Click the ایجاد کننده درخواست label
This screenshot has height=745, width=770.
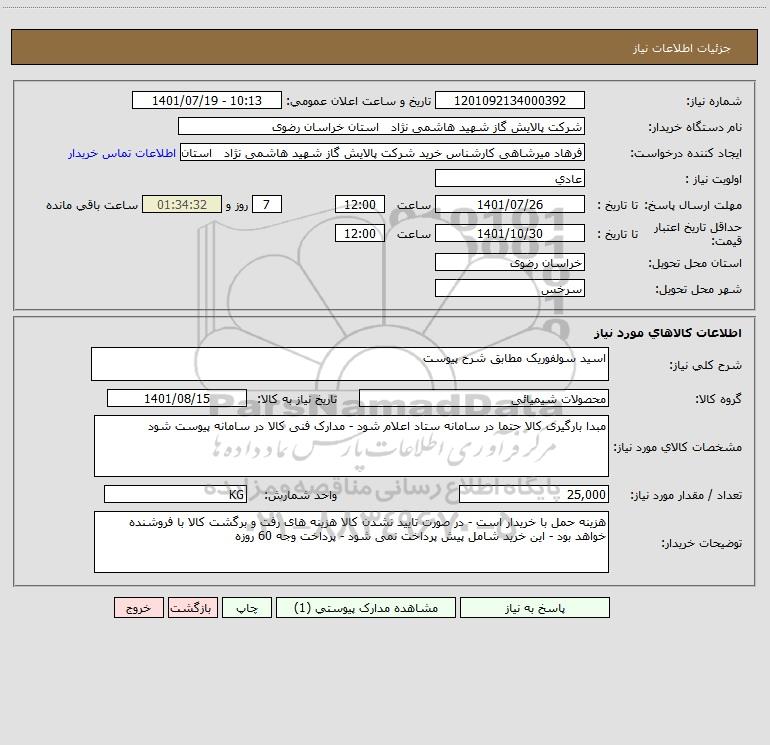click(686, 153)
